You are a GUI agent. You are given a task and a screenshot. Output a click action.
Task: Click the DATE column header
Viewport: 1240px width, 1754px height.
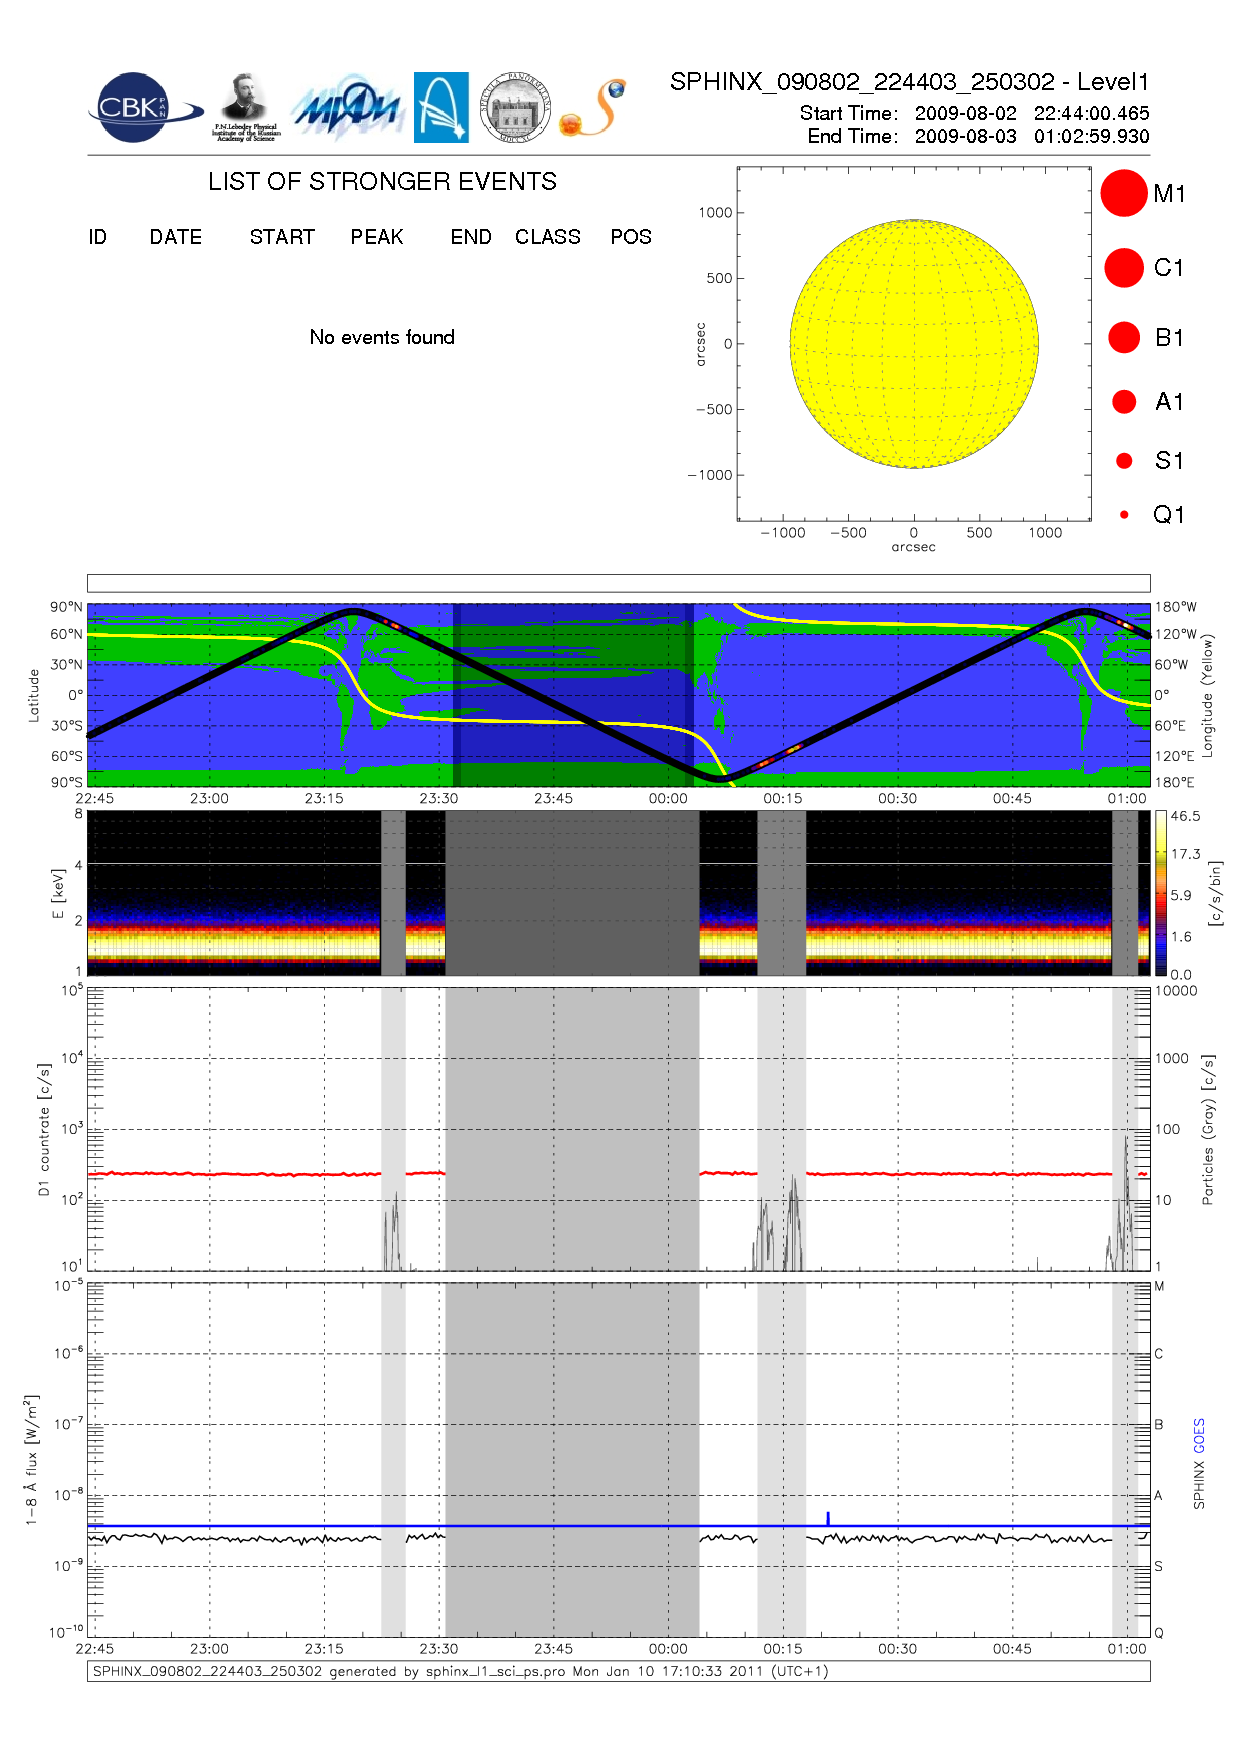click(x=176, y=237)
